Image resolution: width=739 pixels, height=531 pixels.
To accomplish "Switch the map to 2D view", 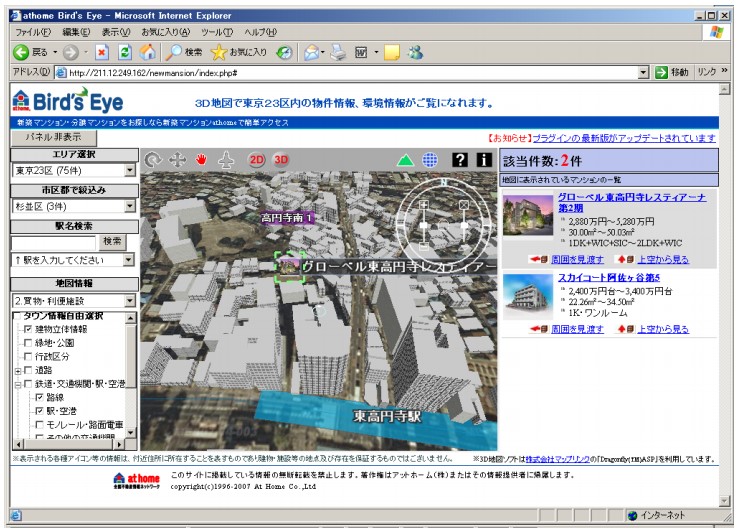I will [257, 160].
